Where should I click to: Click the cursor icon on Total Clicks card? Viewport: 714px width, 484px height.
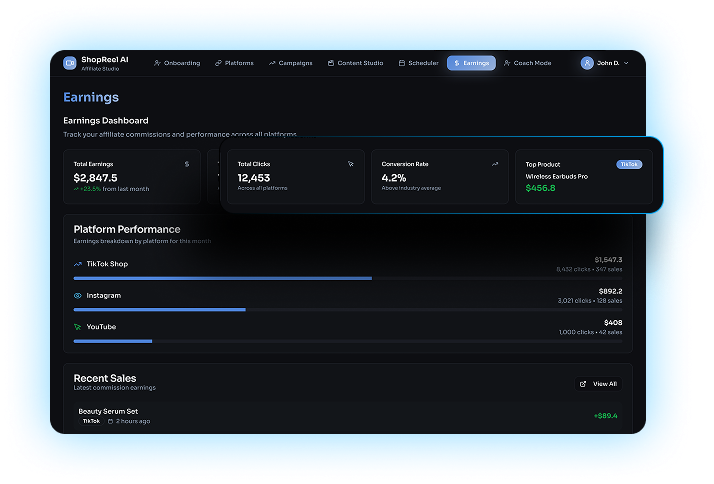point(350,164)
